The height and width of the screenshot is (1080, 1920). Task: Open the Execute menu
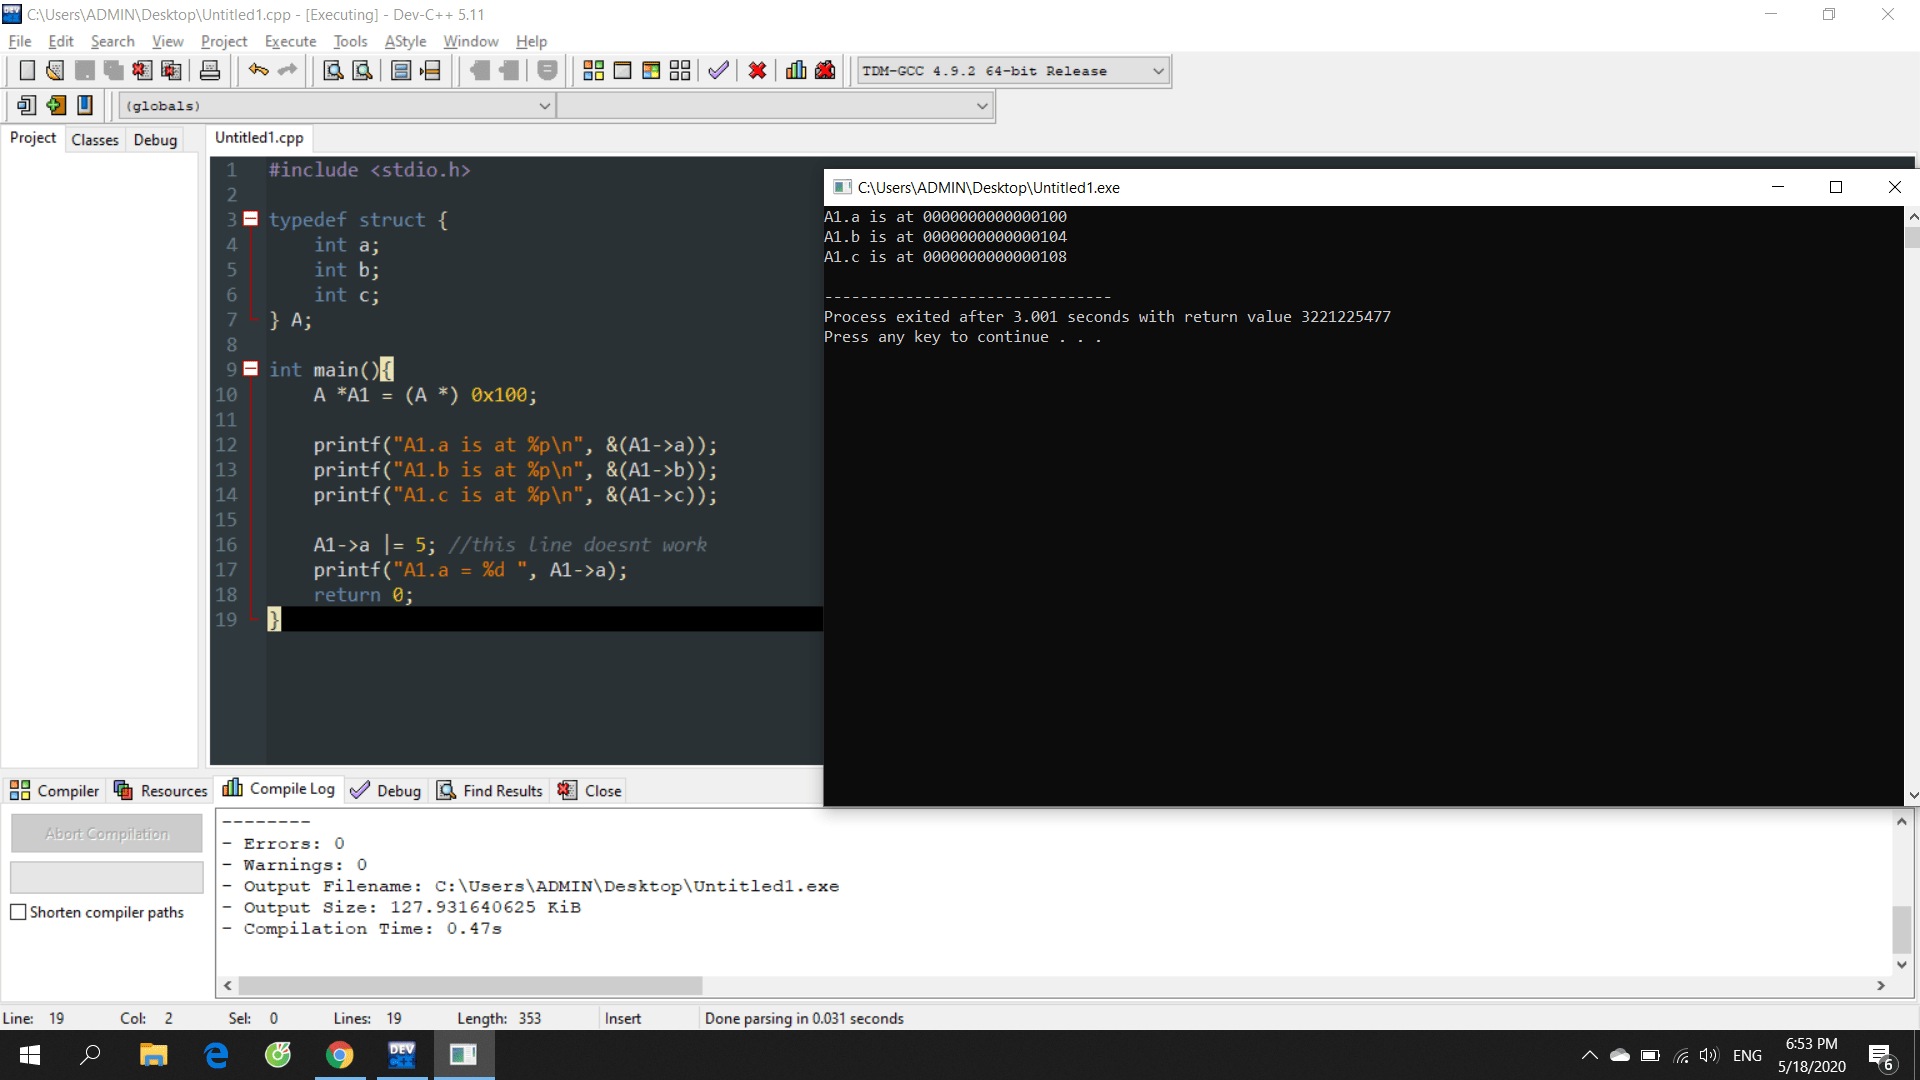(290, 41)
